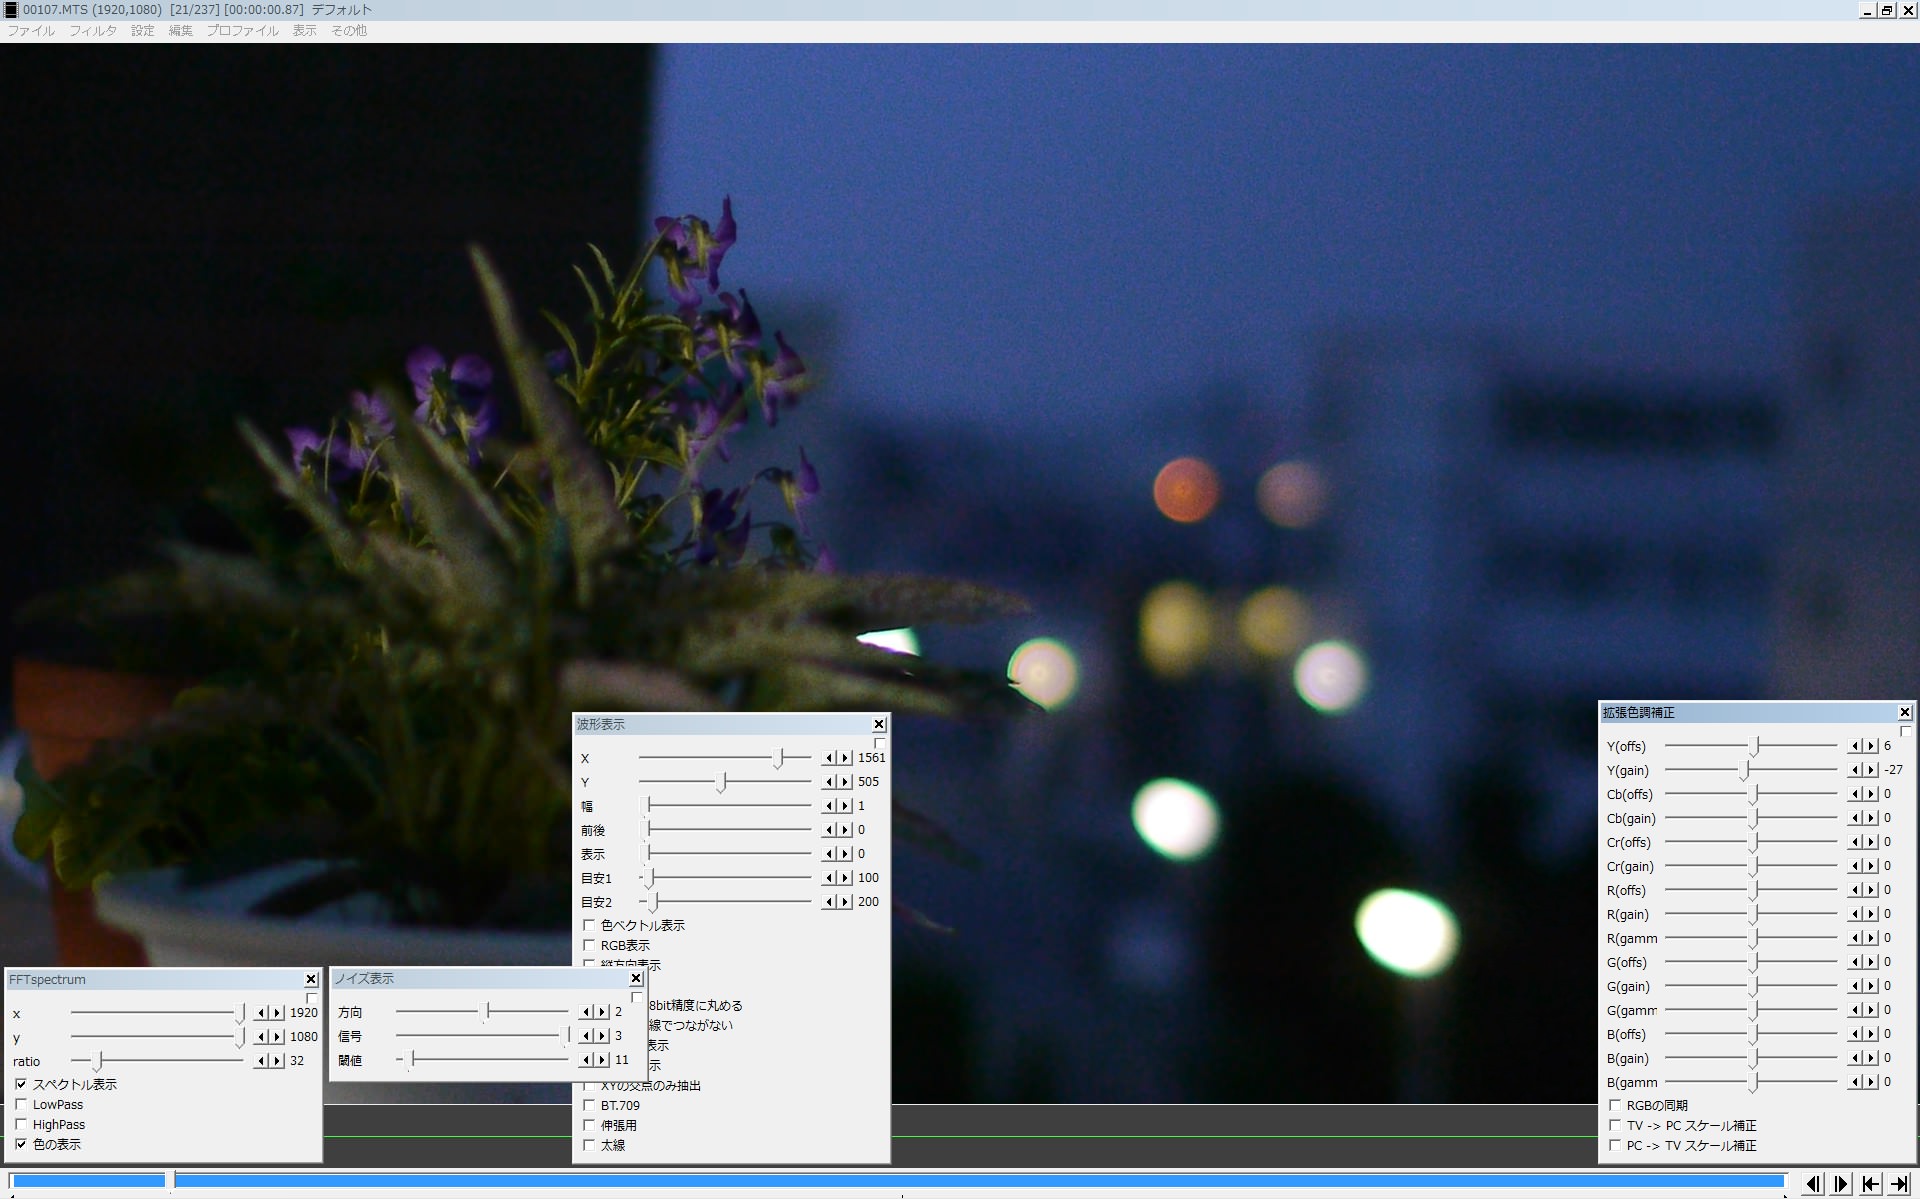The image size is (1920, 1200).
Task: Step back one frame
Action: pos(1813,1184)
